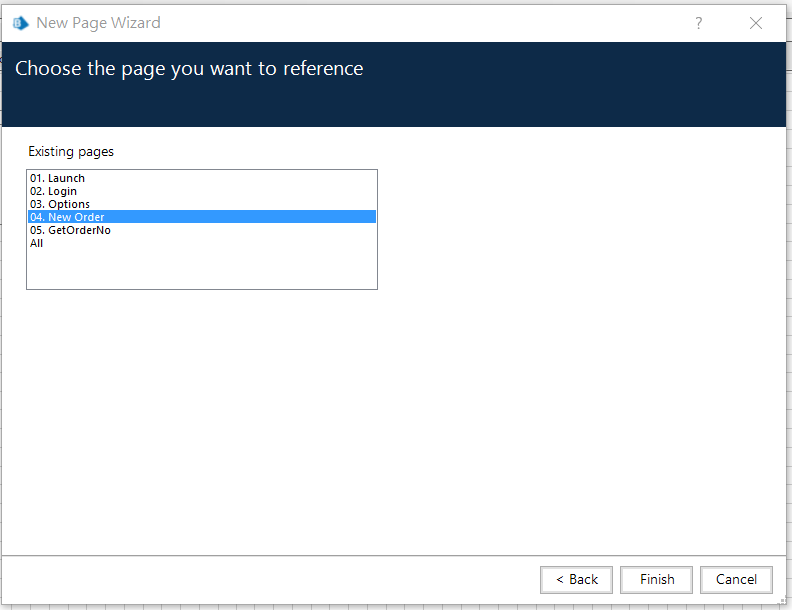
Task: Click the blank white area below the list
Action: (394, 419)
